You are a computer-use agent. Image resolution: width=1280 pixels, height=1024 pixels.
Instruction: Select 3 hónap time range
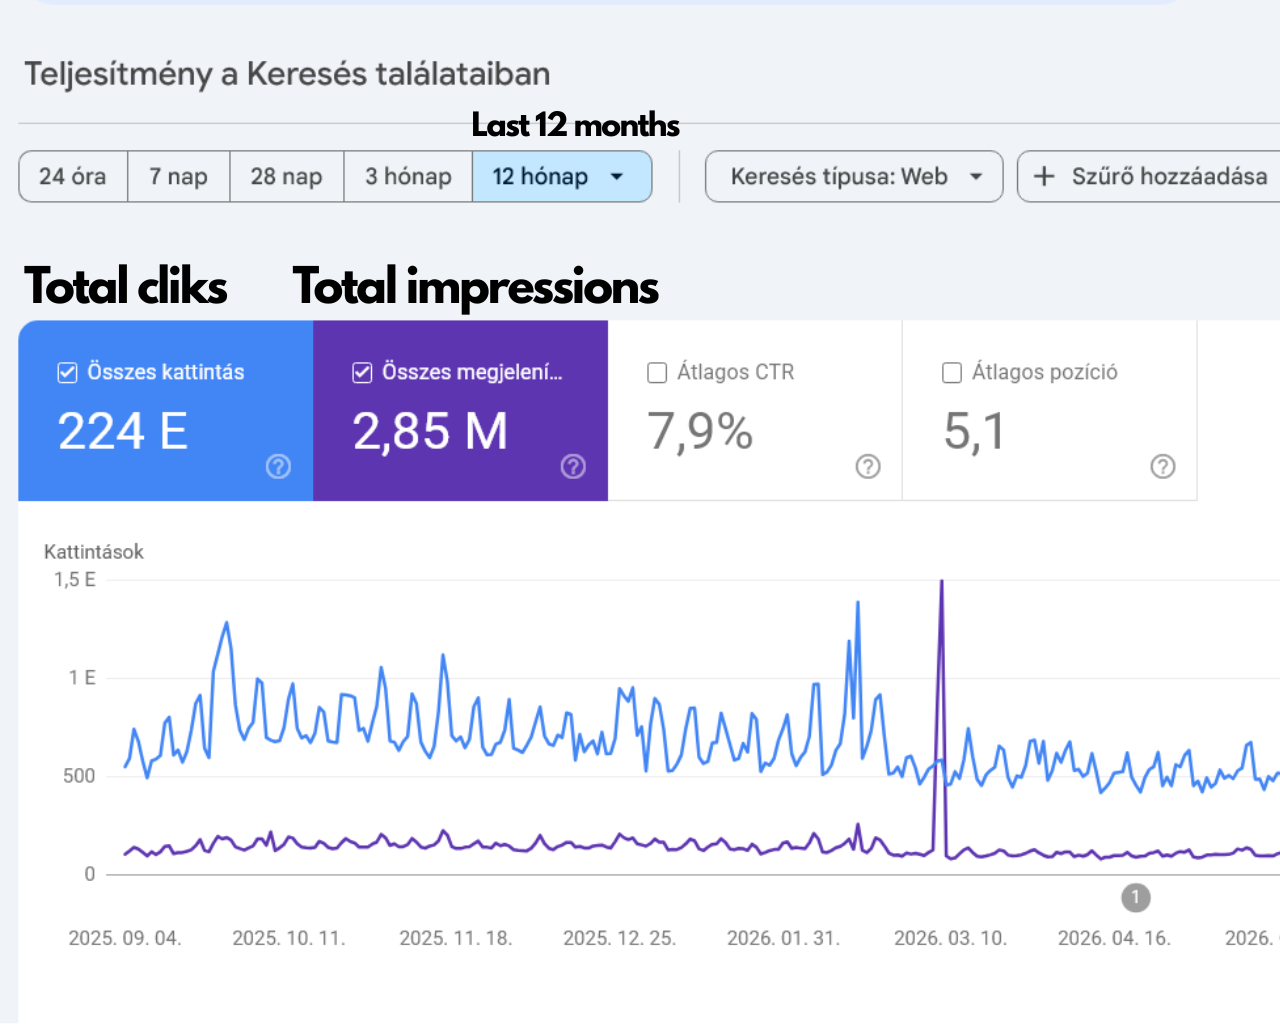pyautogui.click(x=408, y=177)
